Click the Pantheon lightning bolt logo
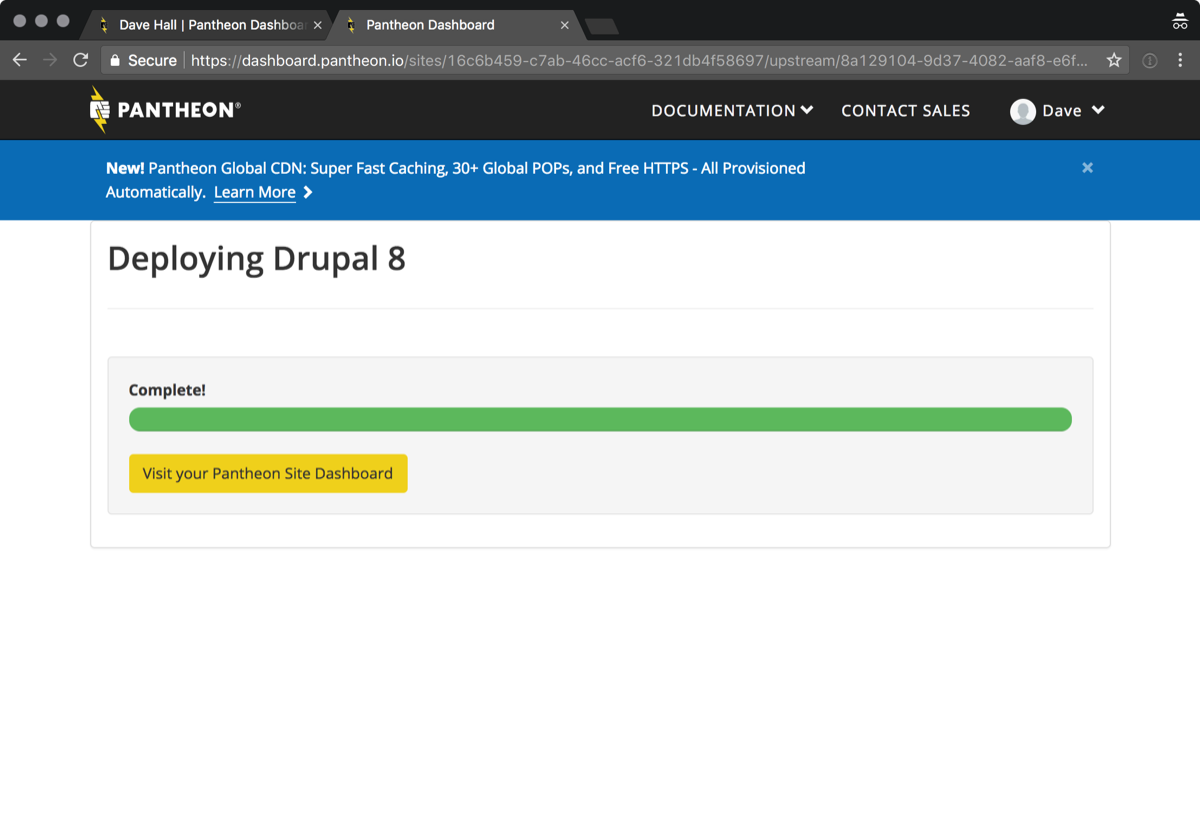The width and height of the screenshot is (1200, 828). point(99,110)
